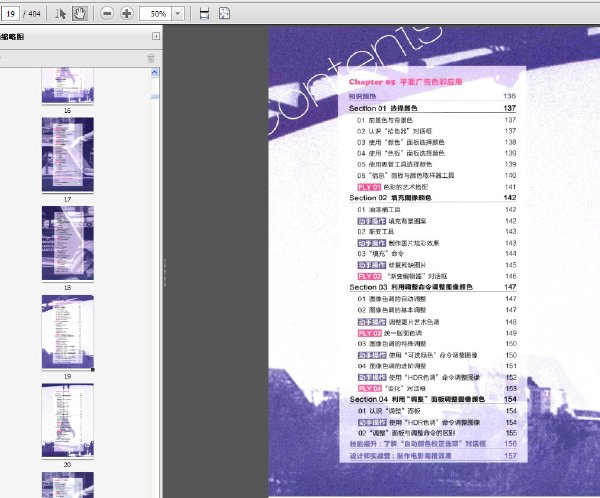600x498 pixels.
Task: Click the page number field showing 19
Action: coord(10,14)
